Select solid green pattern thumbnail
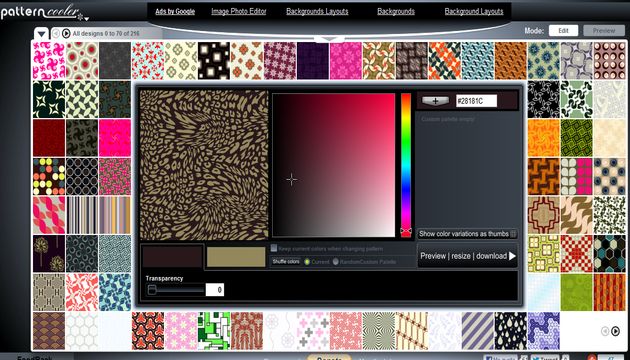The height and width of the screenshot is (360, 630). pos(576,292)
